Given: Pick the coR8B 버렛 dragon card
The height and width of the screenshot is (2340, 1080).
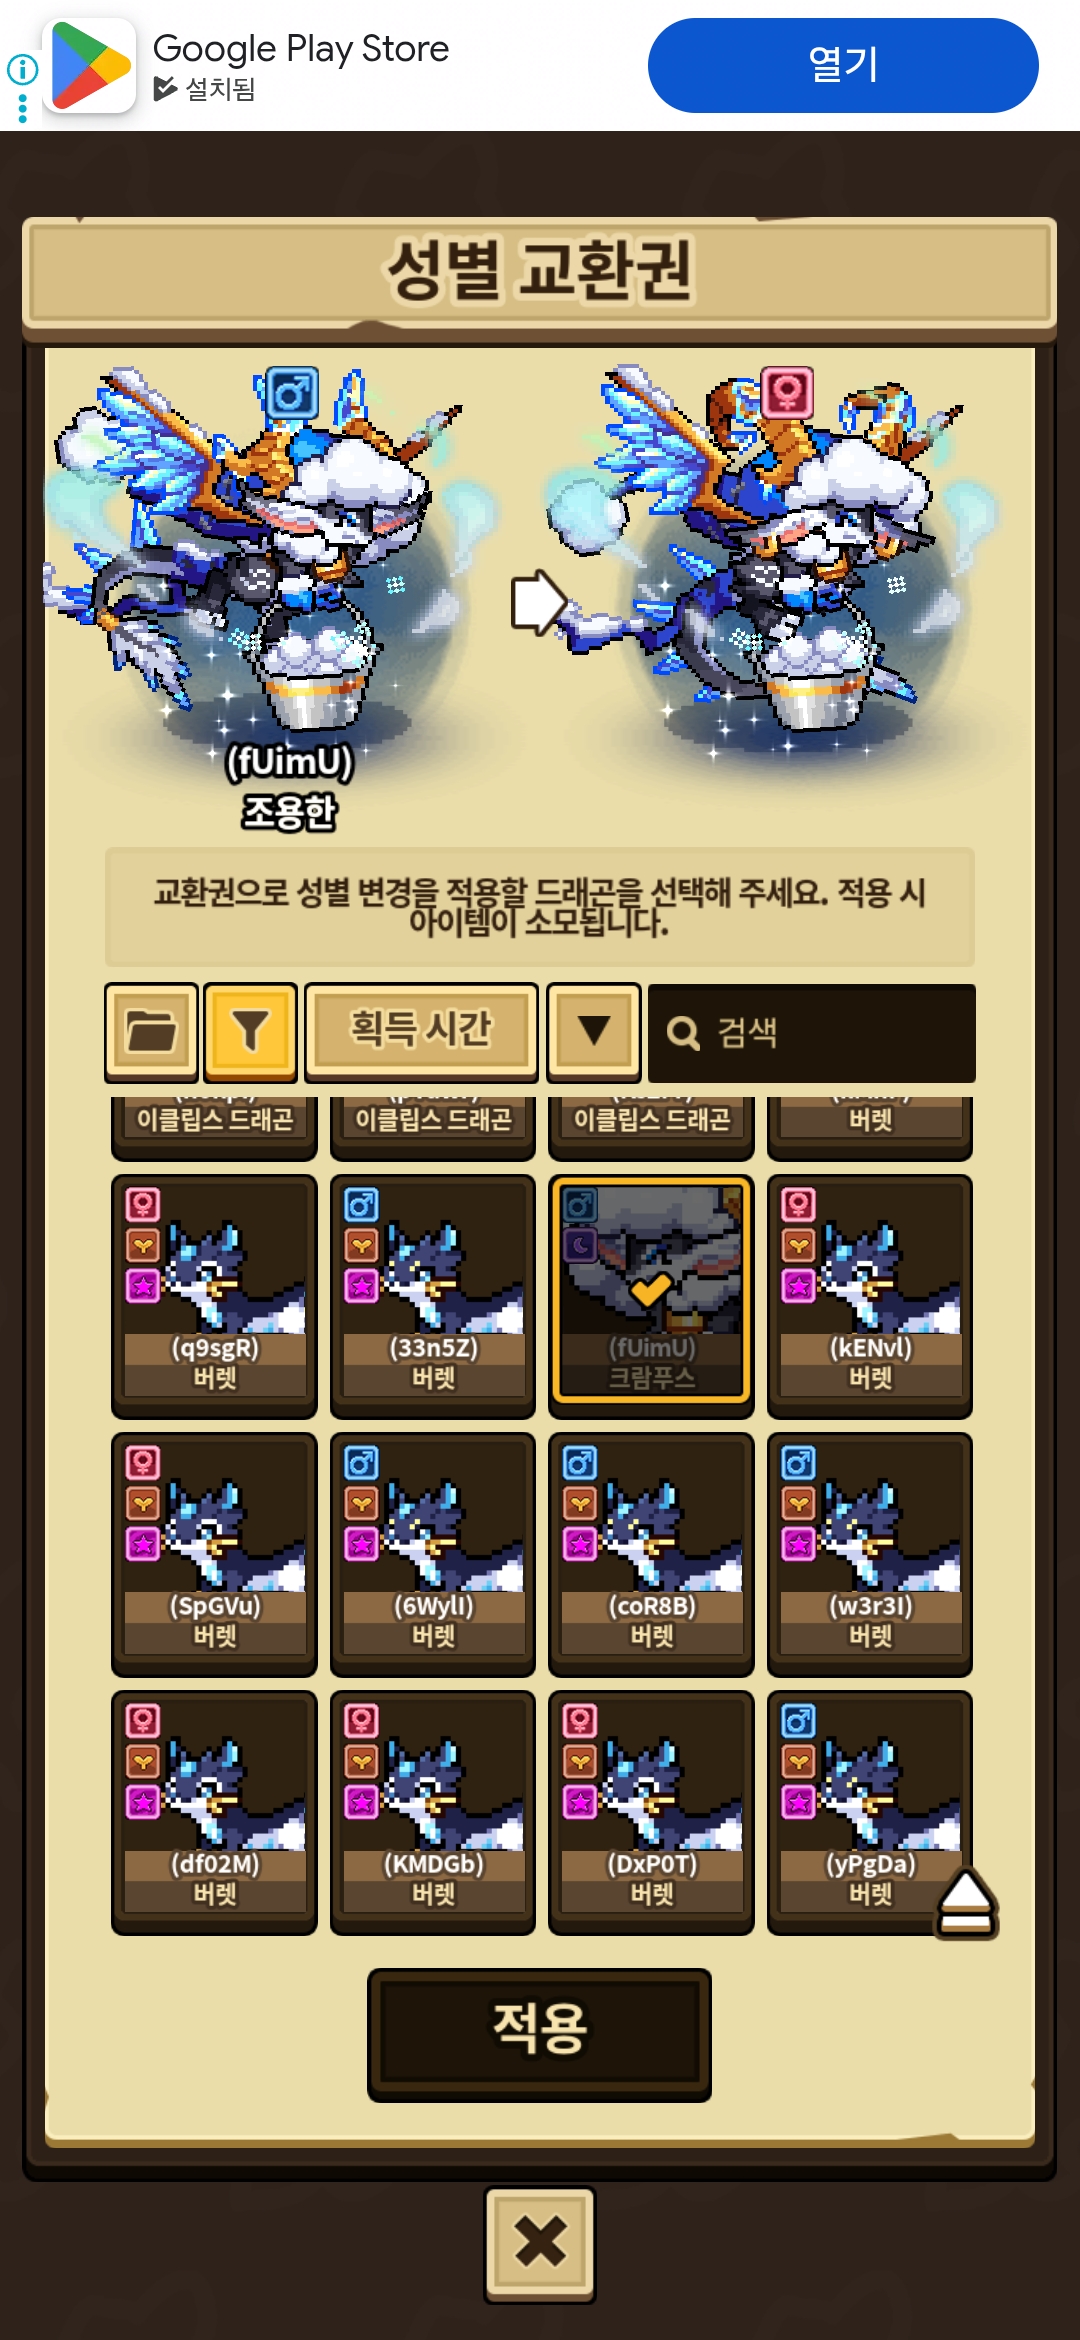Looking at the screenshot, I should (651, 1554).
